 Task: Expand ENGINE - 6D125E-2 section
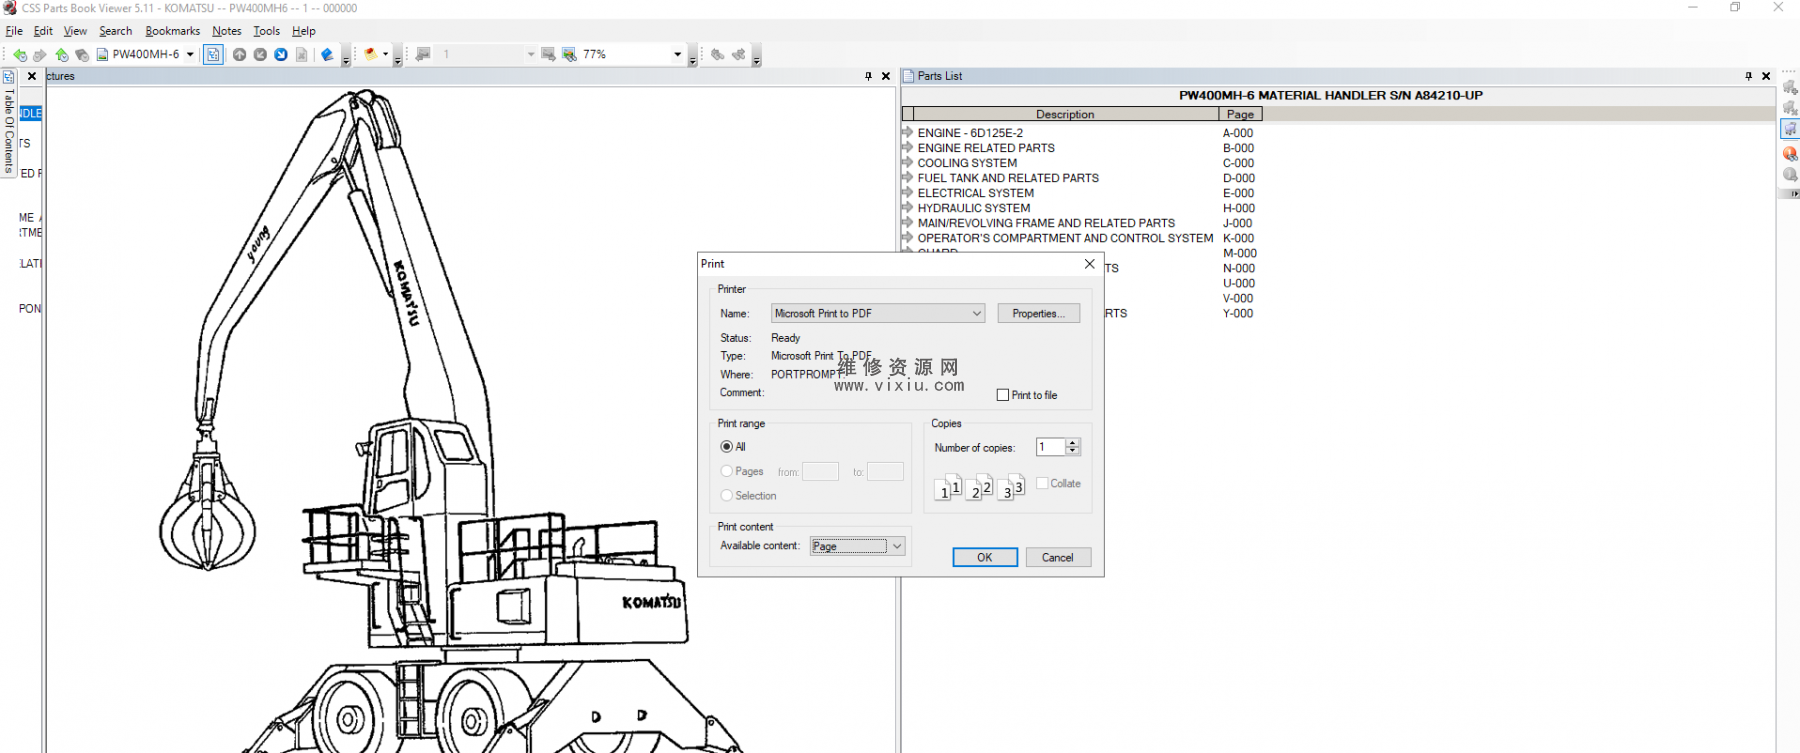[907, 132]
